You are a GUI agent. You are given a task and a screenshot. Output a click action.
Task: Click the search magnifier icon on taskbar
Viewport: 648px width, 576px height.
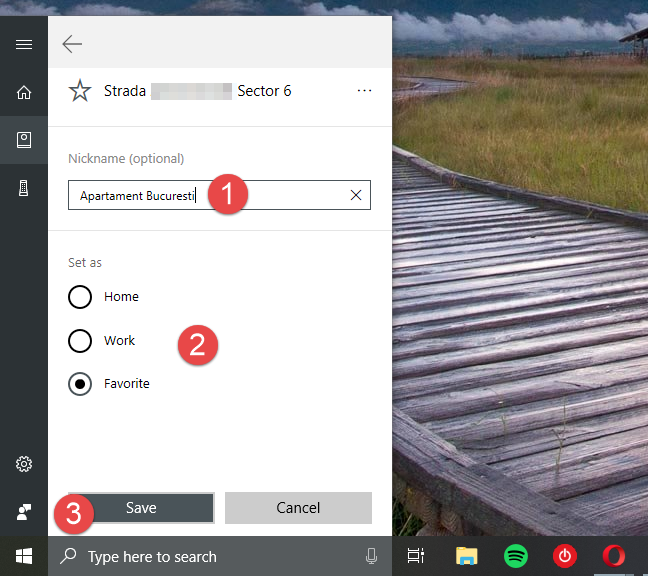(x=68, y=556)
